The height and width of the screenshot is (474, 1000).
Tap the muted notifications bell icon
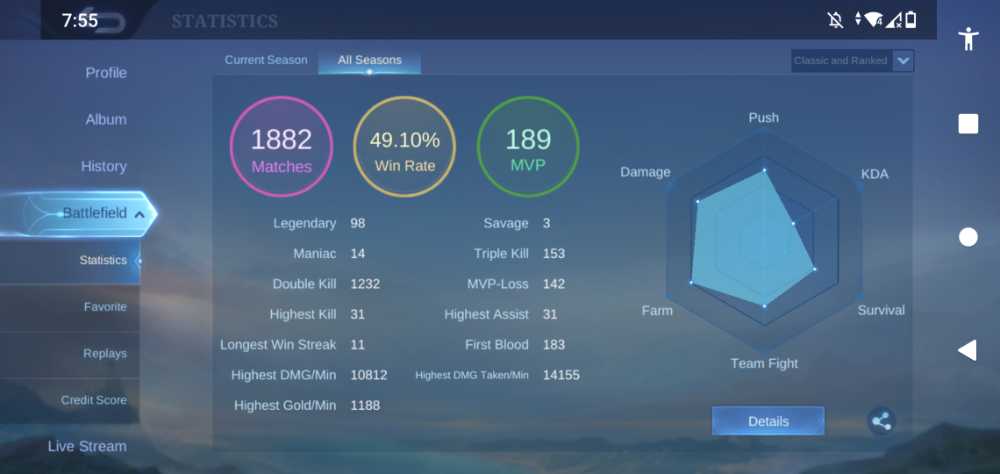coord(835,20)
